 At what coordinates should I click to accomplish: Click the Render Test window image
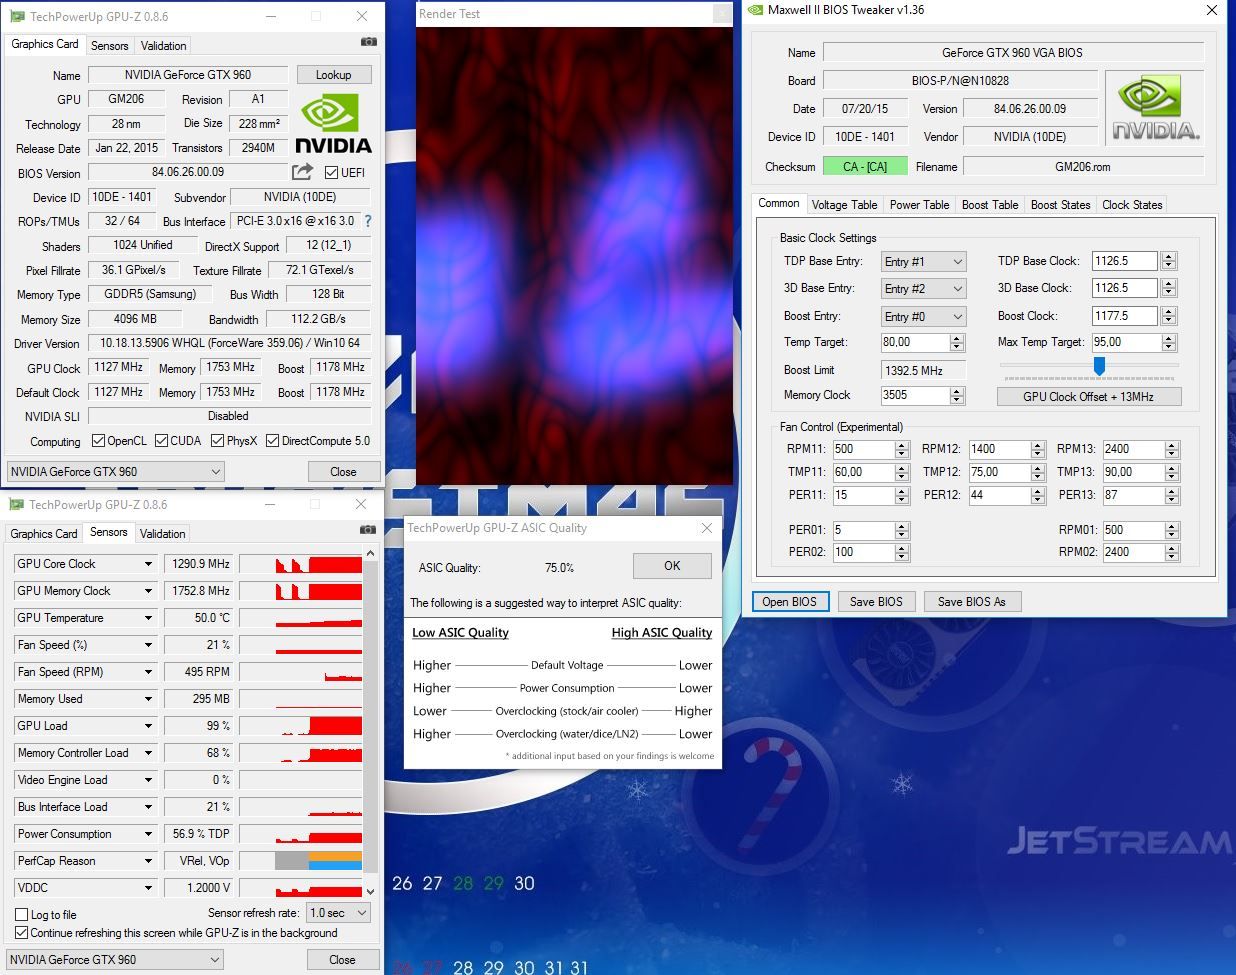[574, 256]
